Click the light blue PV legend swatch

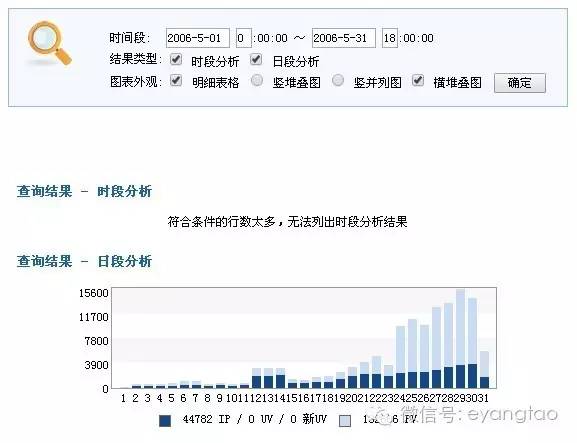pos(345,421)
